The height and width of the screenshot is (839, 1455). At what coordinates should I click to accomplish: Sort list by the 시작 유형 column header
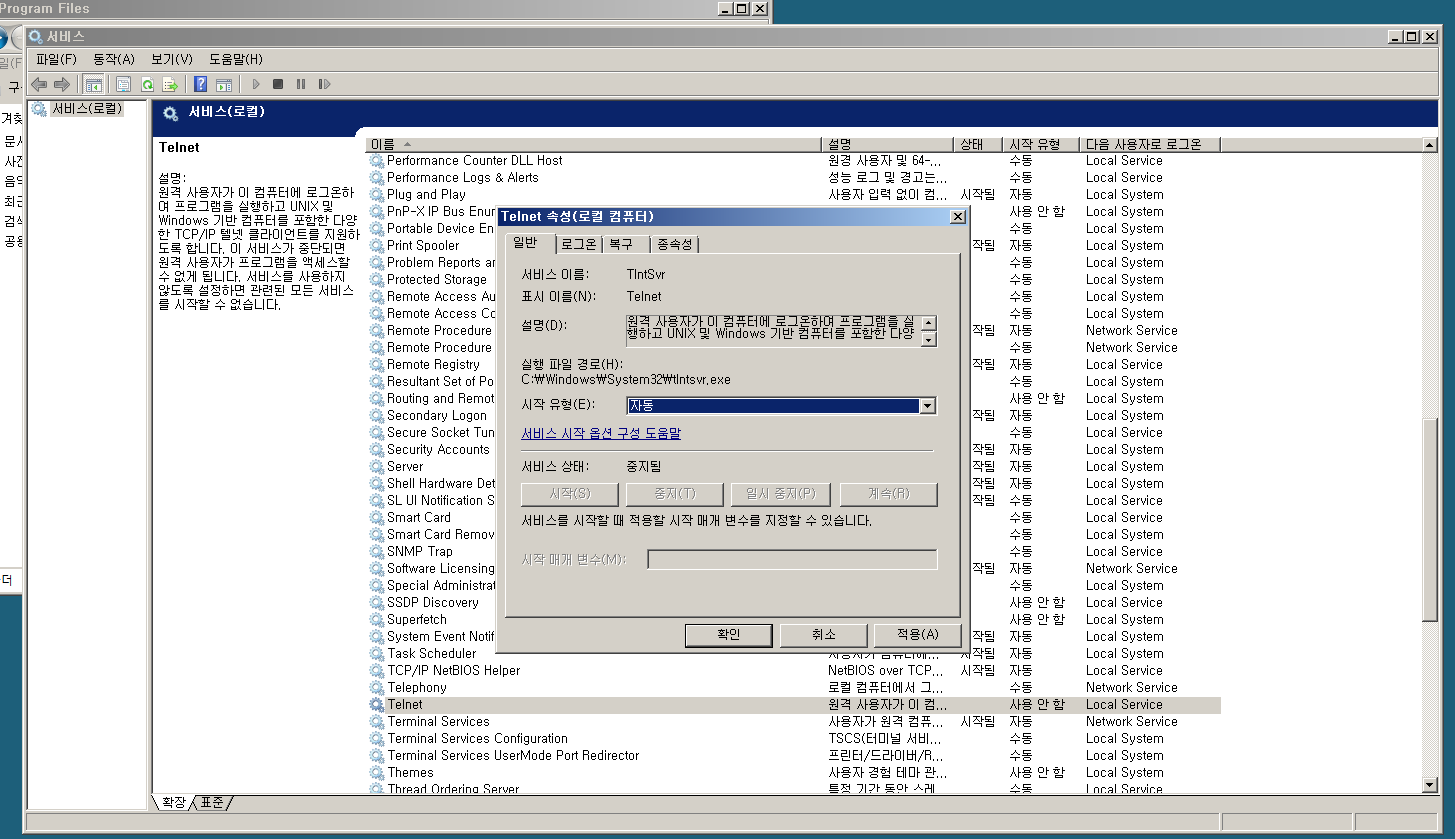[1042, 144]
